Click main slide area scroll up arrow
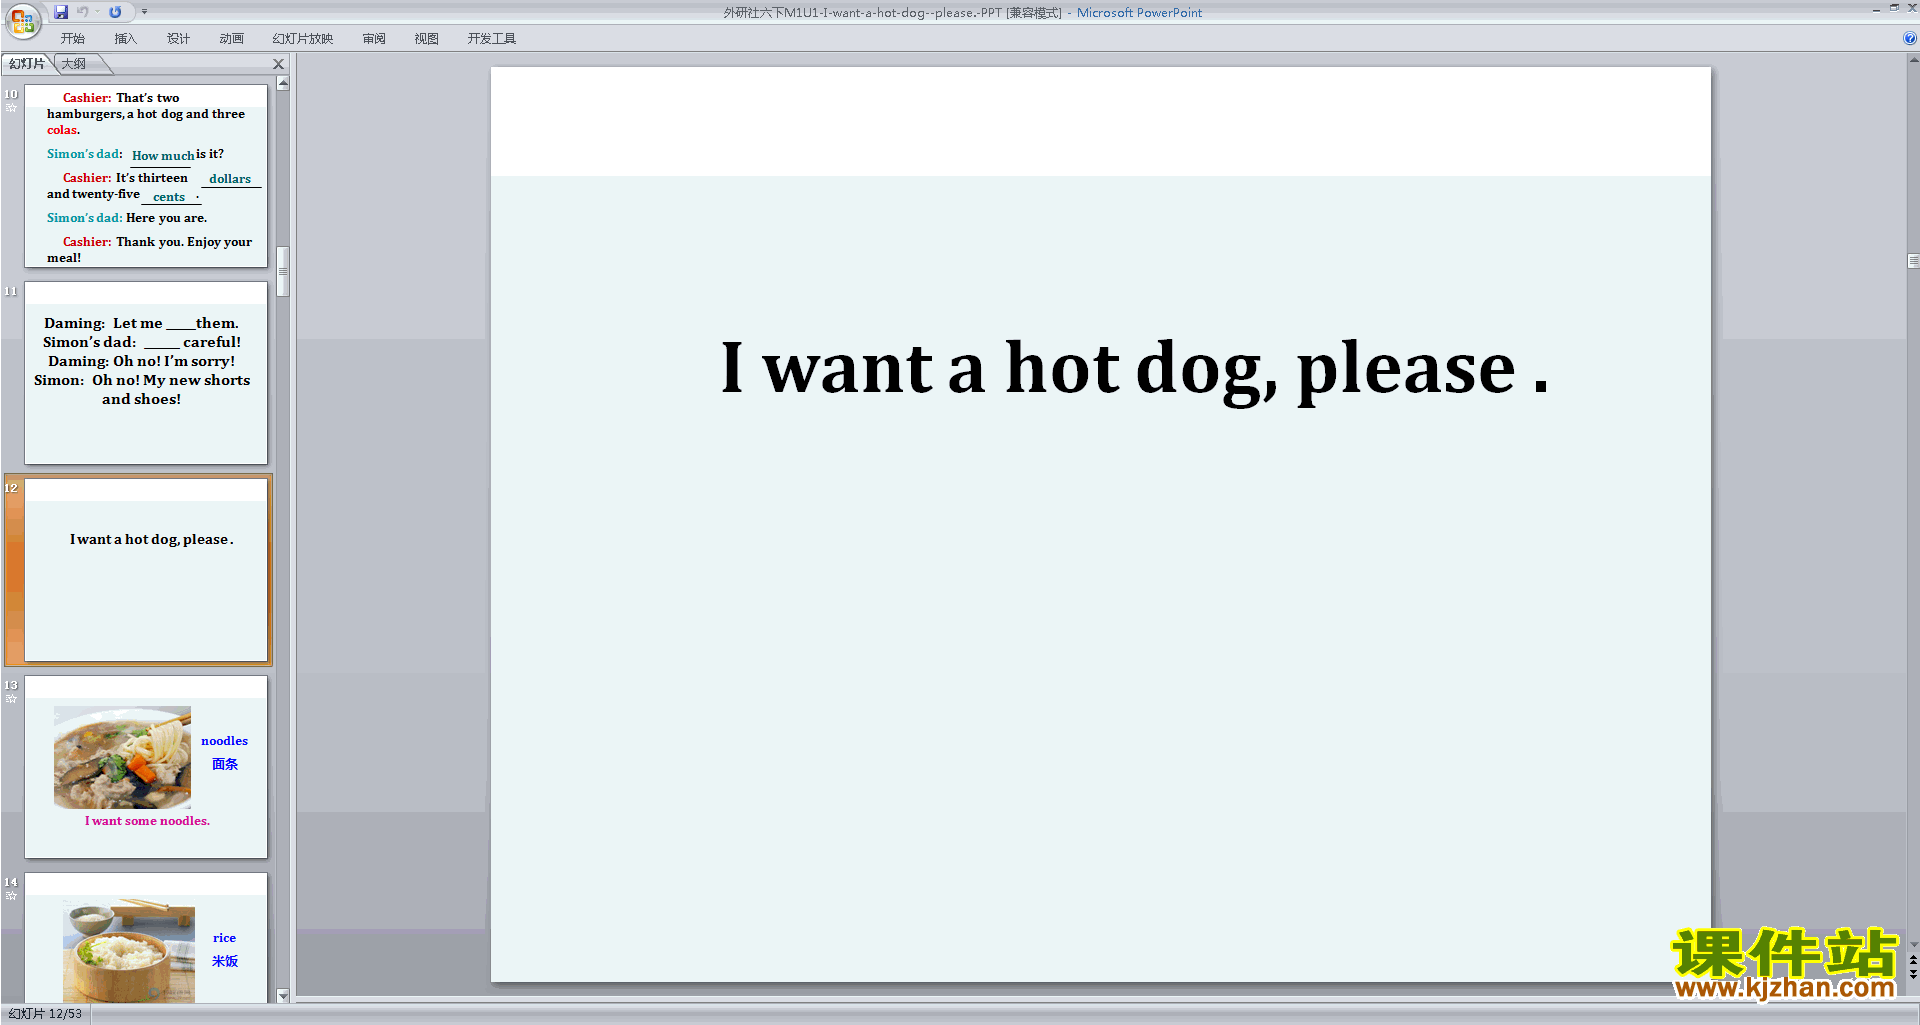This screenshot has width=1920, height=1025. (1913, 60)
